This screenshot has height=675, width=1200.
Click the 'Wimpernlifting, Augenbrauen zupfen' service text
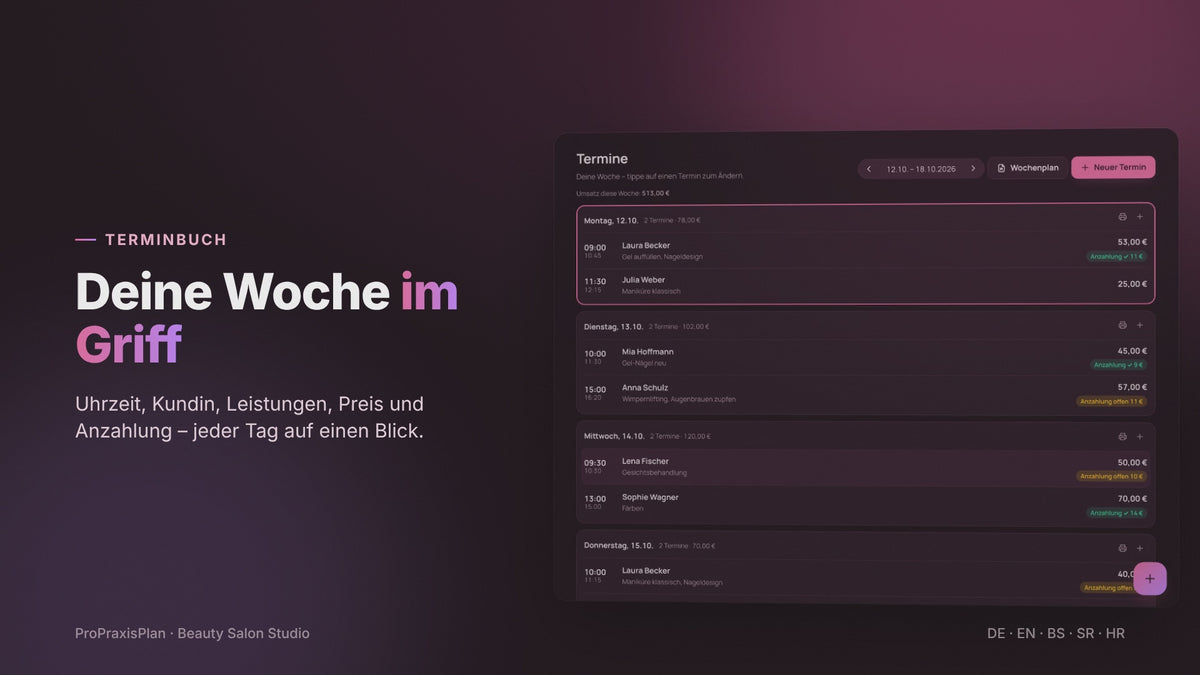679,399
